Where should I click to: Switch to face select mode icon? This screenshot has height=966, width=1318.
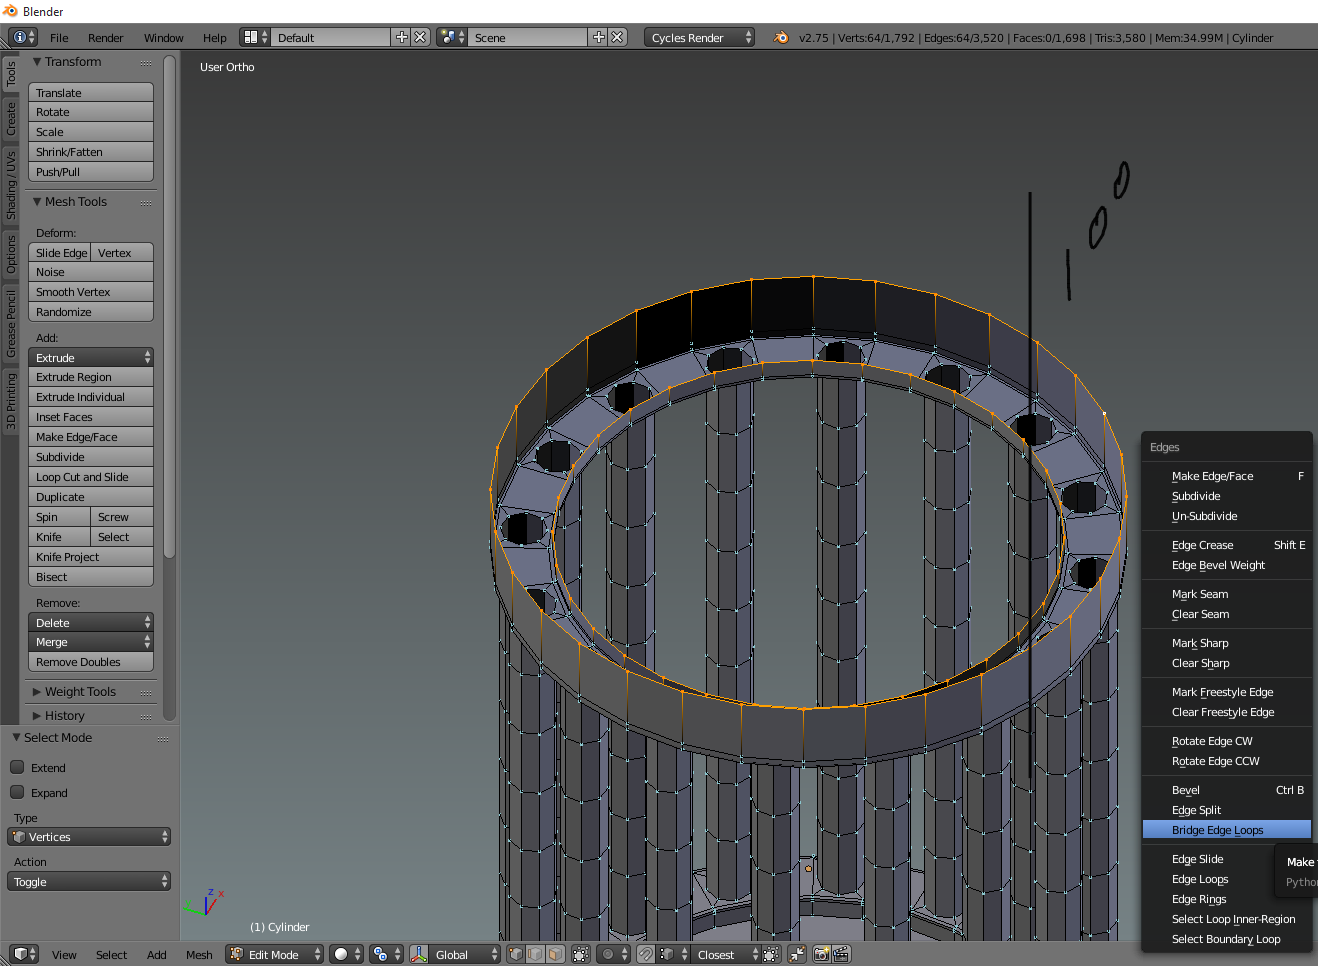coord(554,954)
